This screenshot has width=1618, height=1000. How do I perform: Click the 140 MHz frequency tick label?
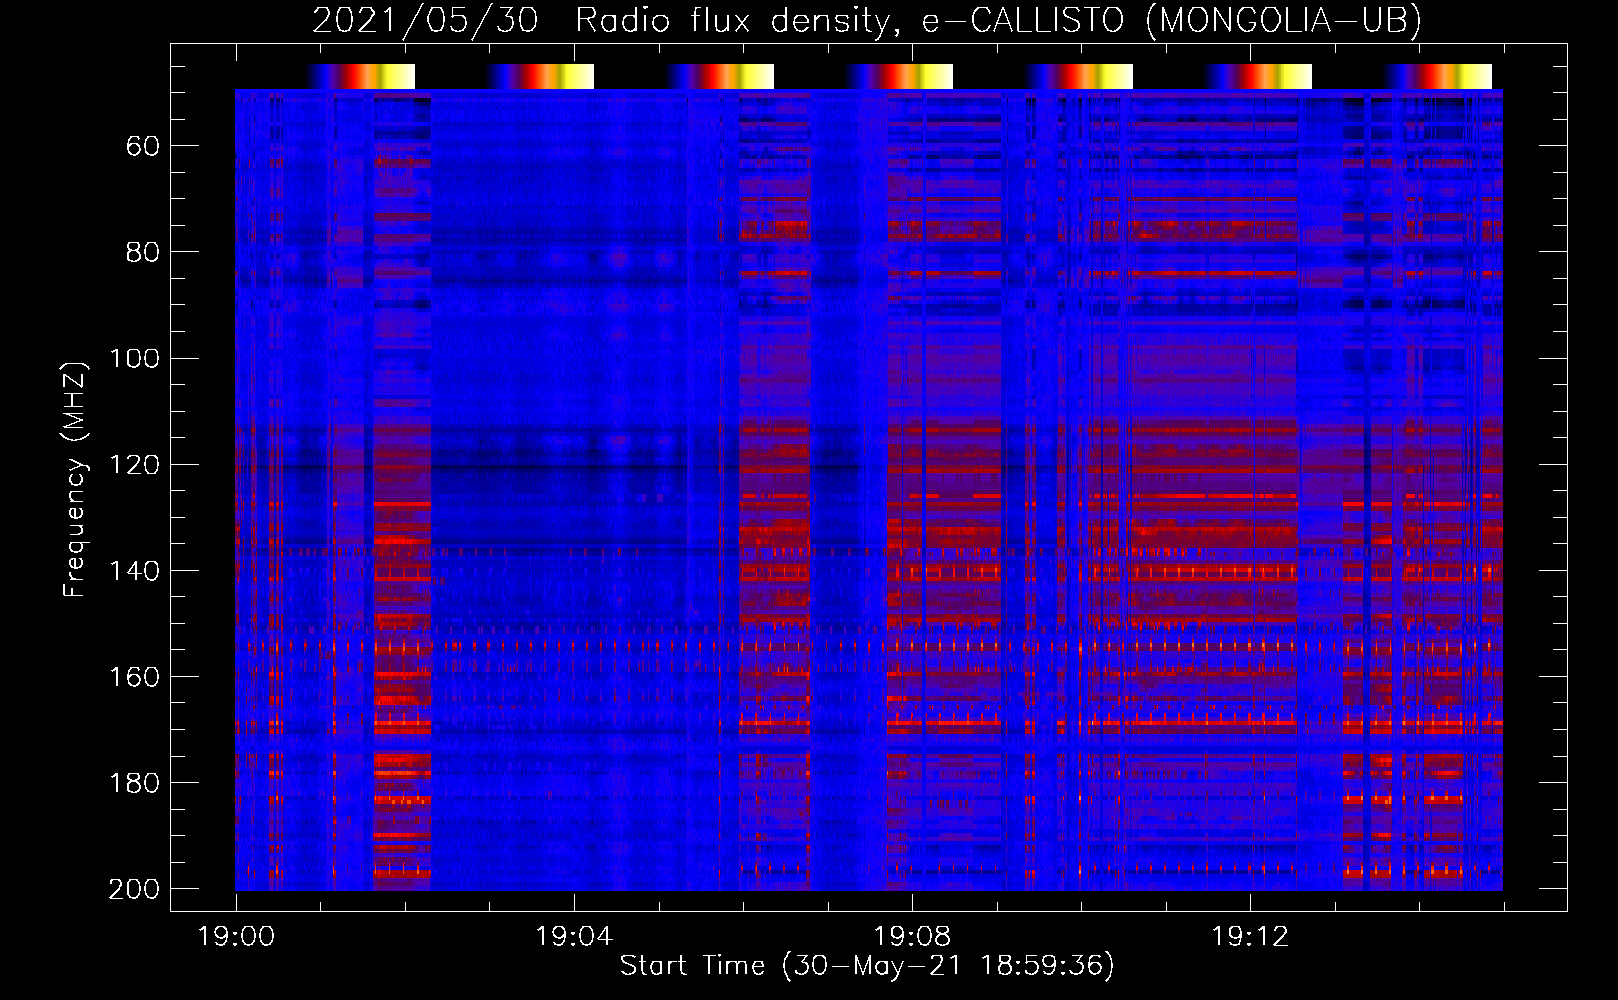[135, 570]
